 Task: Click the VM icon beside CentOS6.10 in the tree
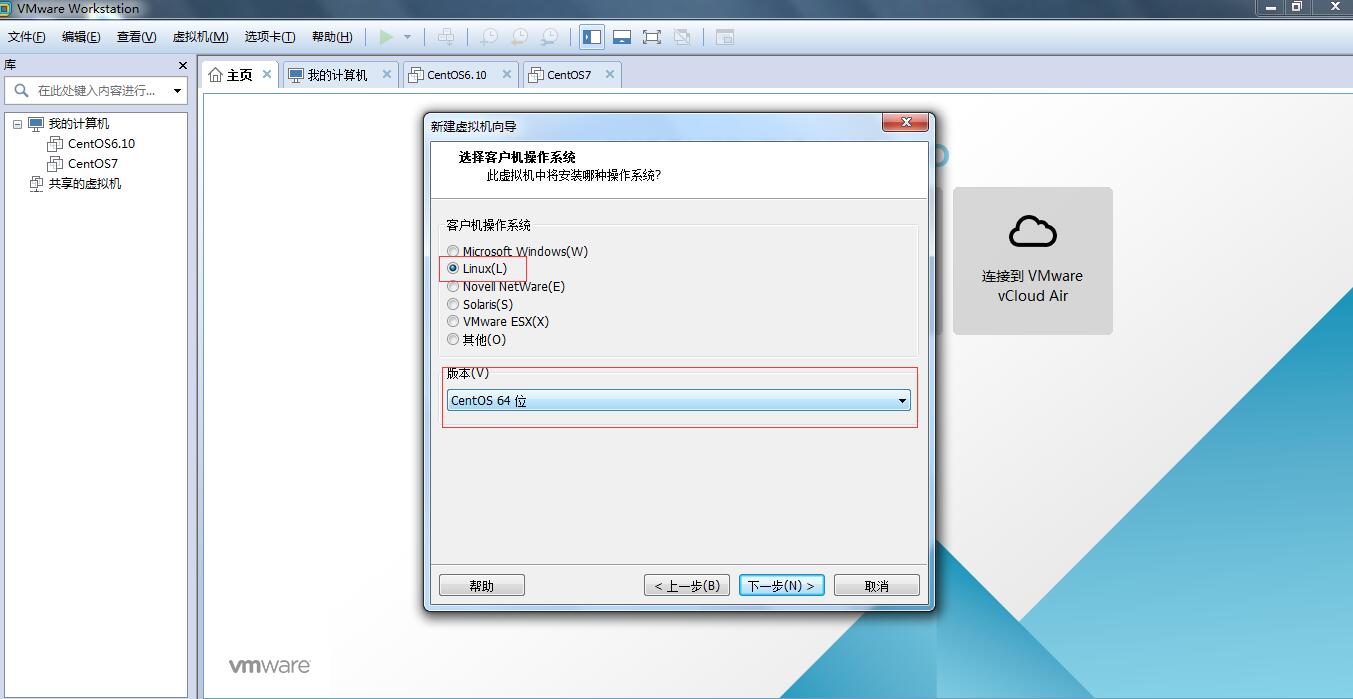(x=55, y=144)
